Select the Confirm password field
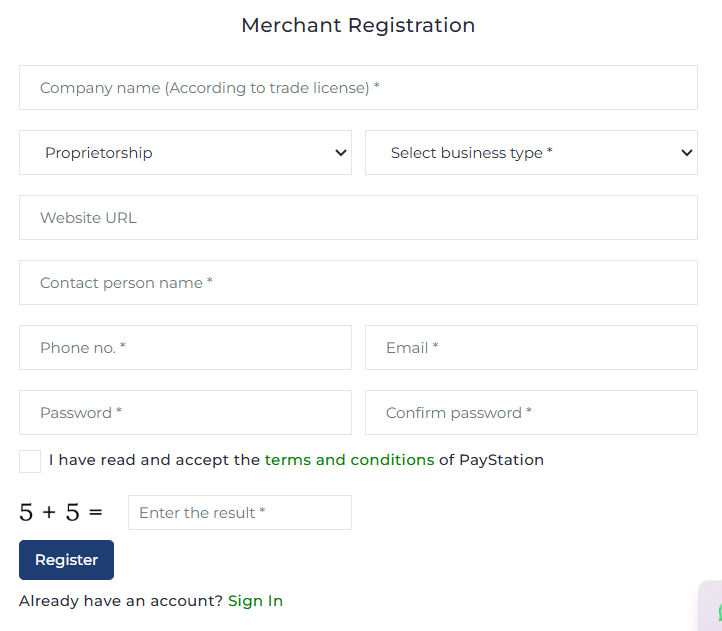The width and height of the screenshot is (722, 631). pyautogui.click(x=531, y=413)
